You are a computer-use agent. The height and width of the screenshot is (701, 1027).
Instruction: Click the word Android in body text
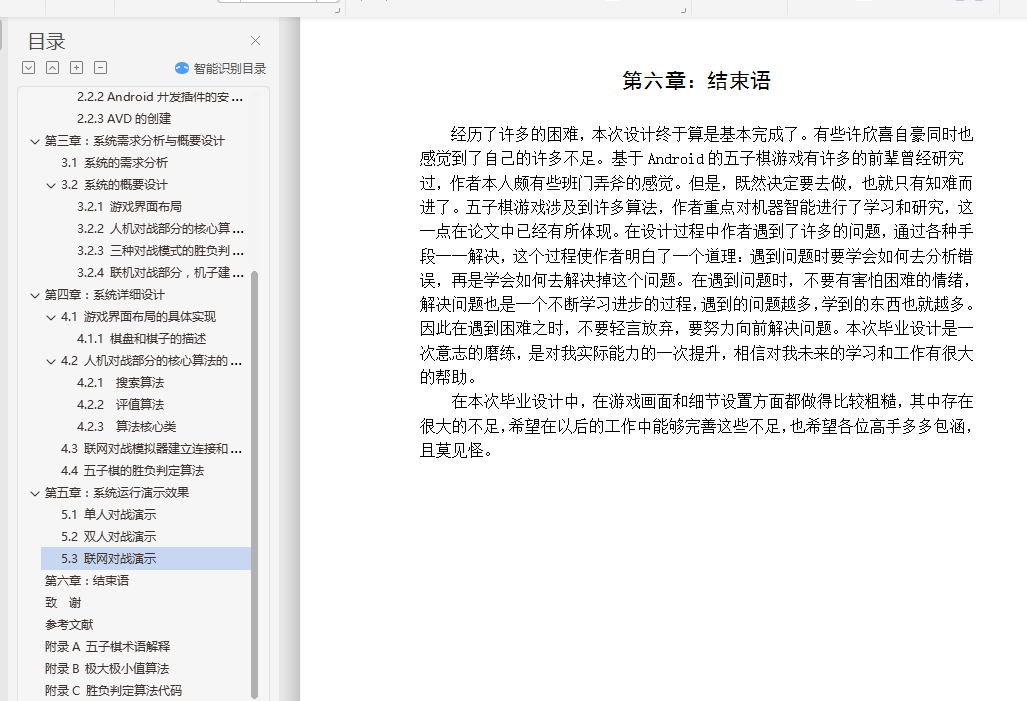[675, 159]
